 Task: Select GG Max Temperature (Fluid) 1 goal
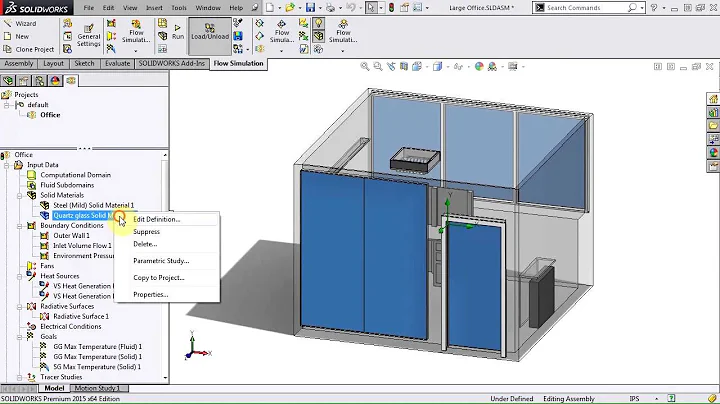pyautogui.click(x=97, y=347)
